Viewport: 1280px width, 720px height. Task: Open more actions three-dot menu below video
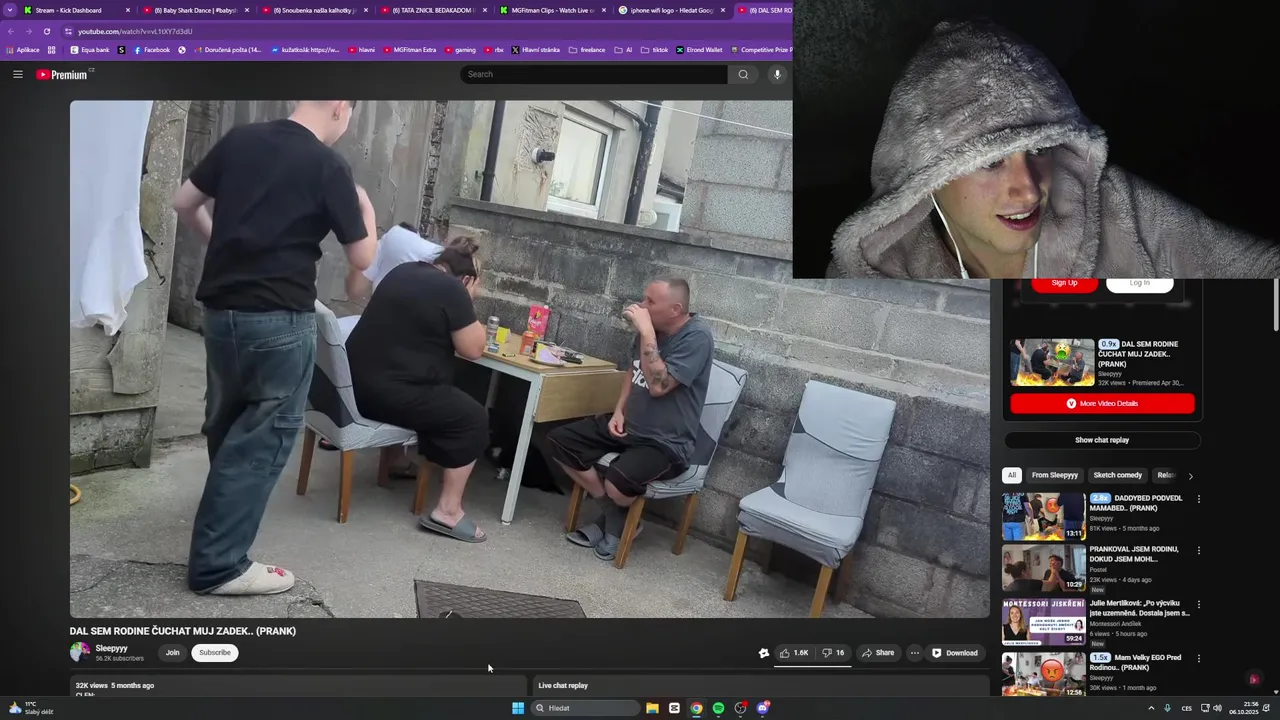tap(914, 653)
